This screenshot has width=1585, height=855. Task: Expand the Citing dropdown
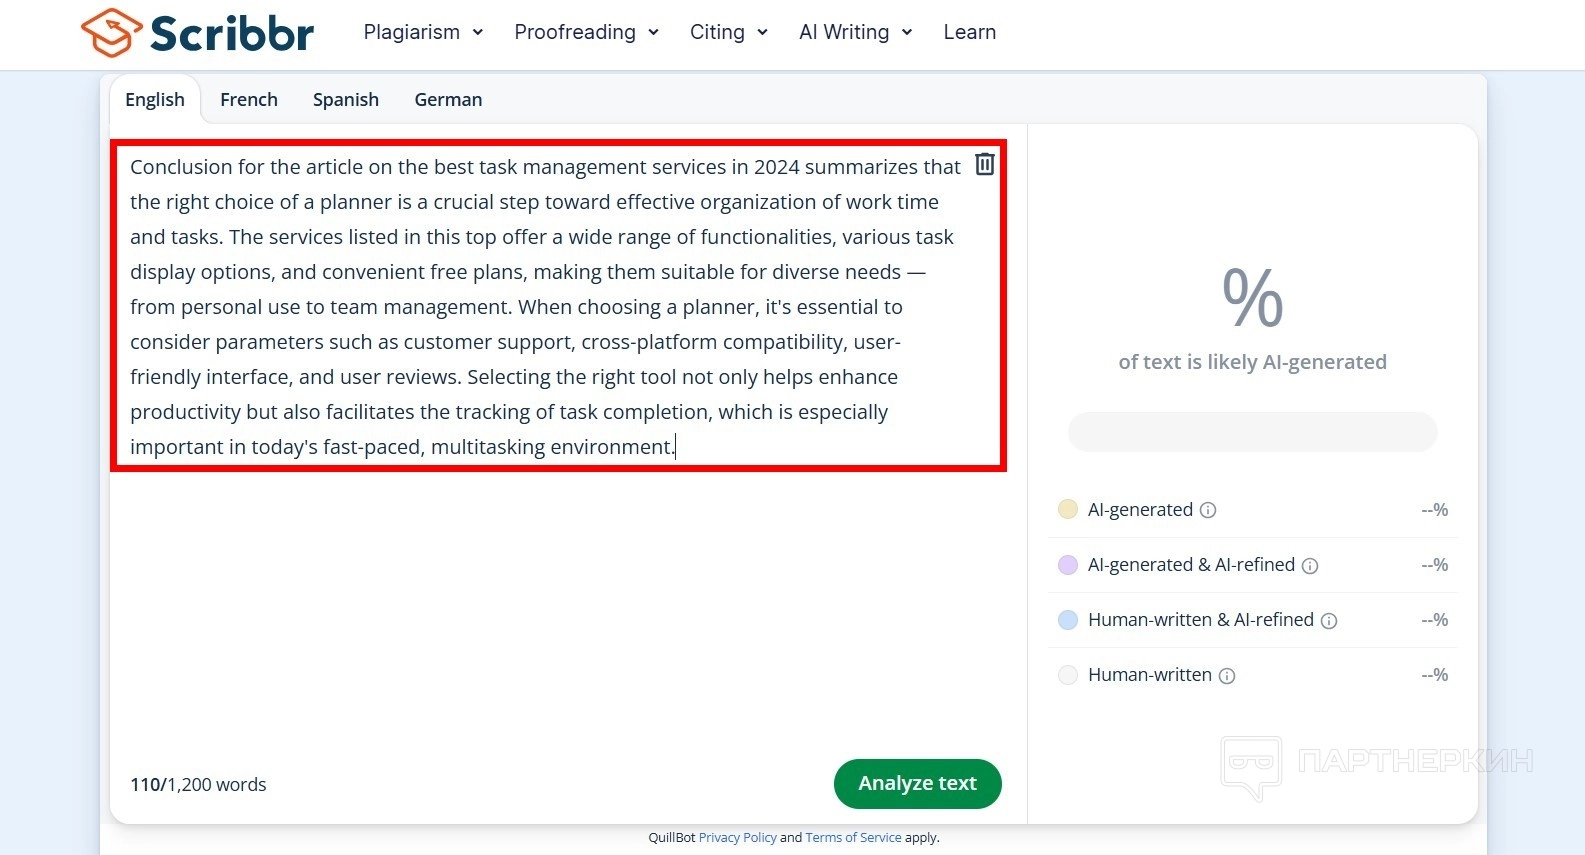click(728, 32)
